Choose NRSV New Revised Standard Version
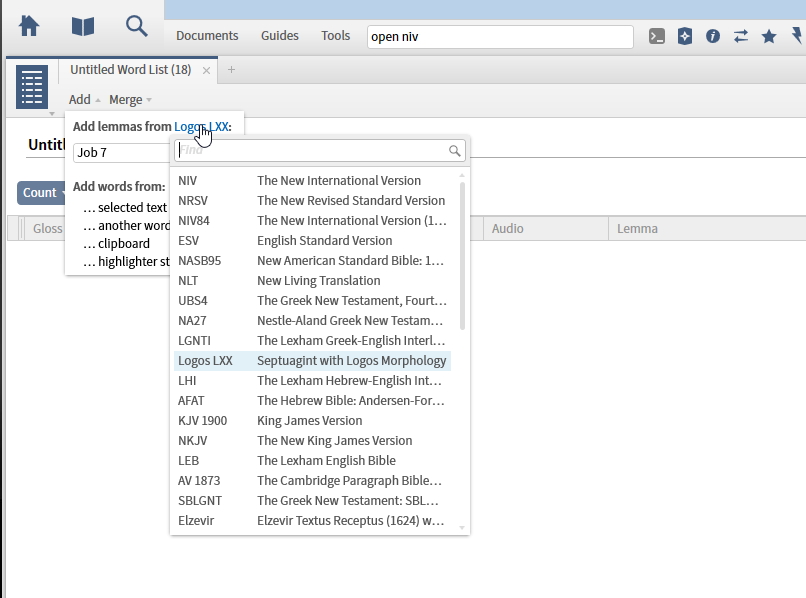 click(313, 201)
